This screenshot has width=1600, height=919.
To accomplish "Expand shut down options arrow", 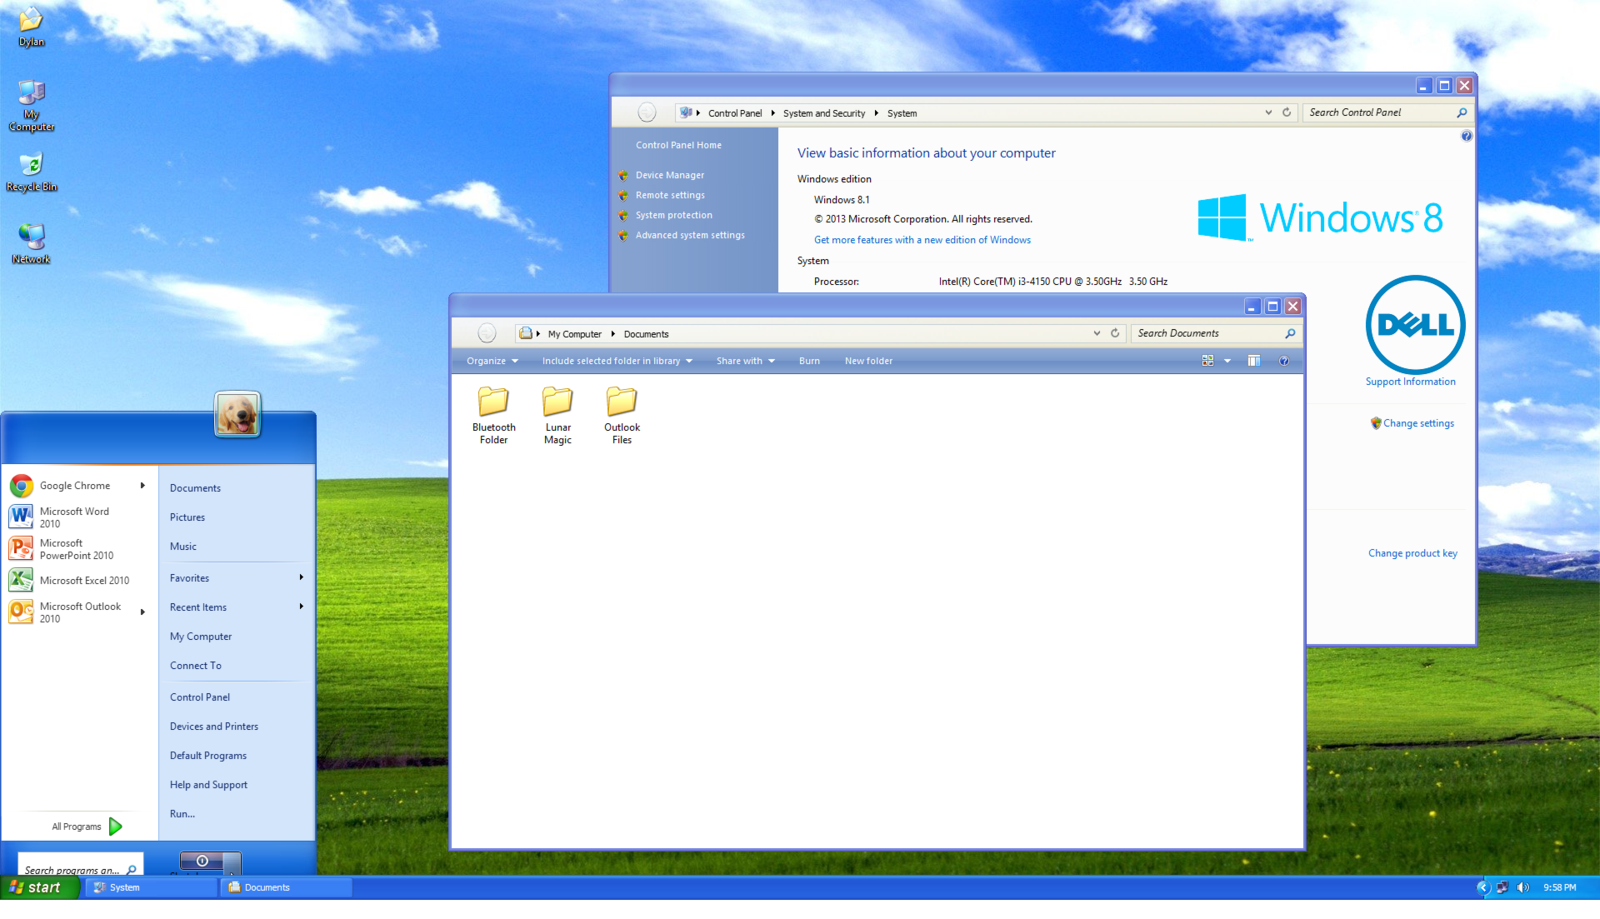I will coord(232,862).
